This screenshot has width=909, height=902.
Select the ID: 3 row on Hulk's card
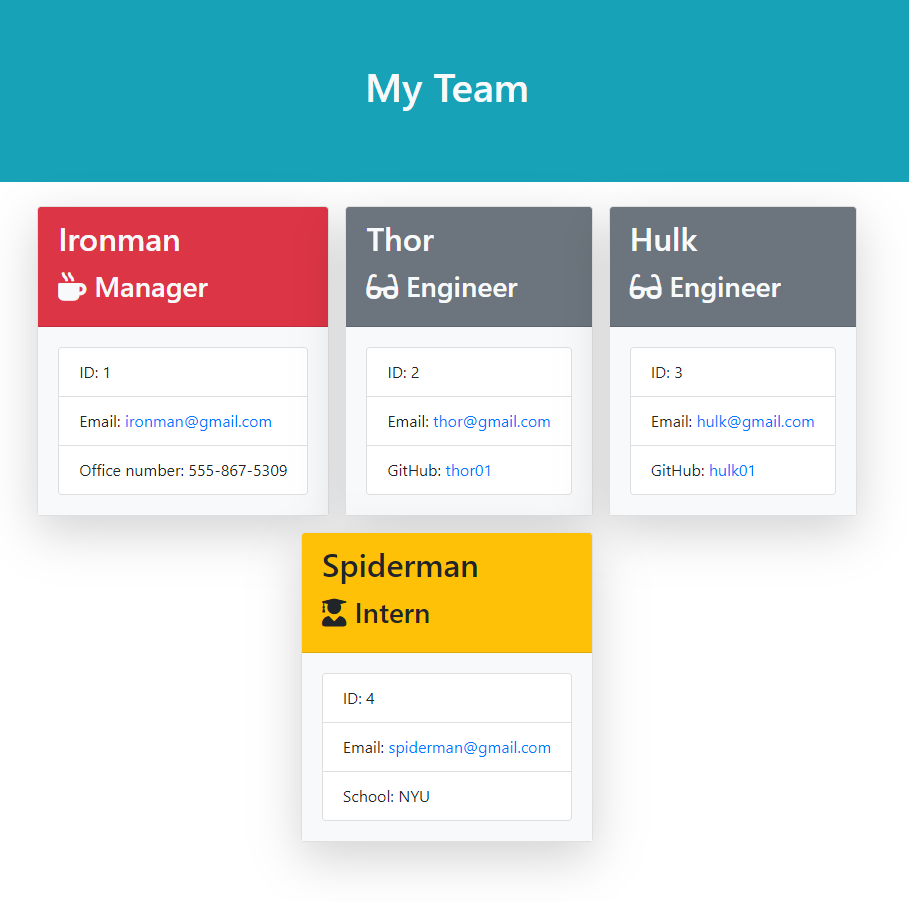pos(732,373)
